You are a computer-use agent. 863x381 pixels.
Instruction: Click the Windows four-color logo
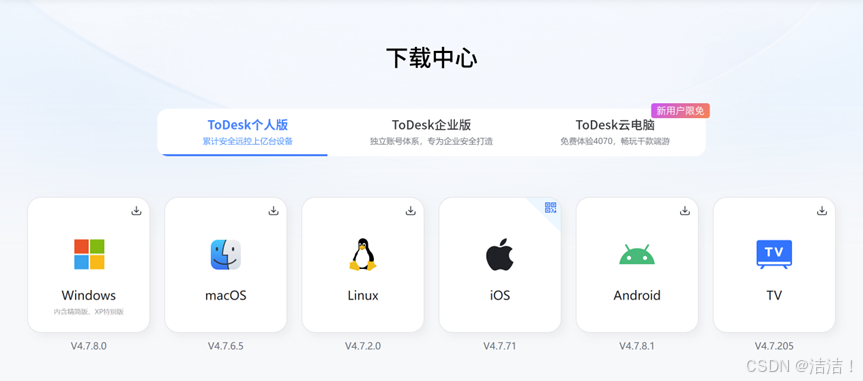pos(89,254)
